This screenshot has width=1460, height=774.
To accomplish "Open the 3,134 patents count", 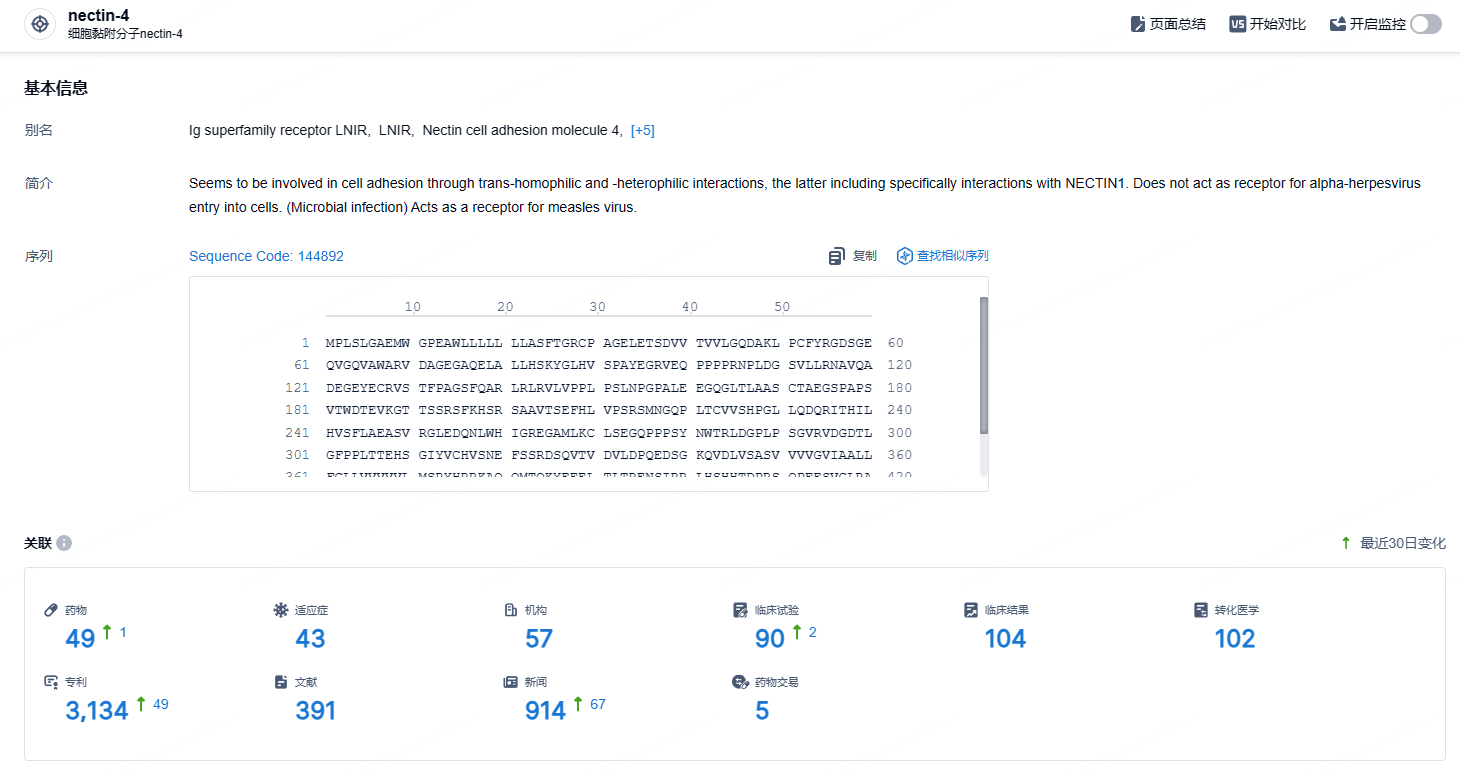I will pos(97,711).
